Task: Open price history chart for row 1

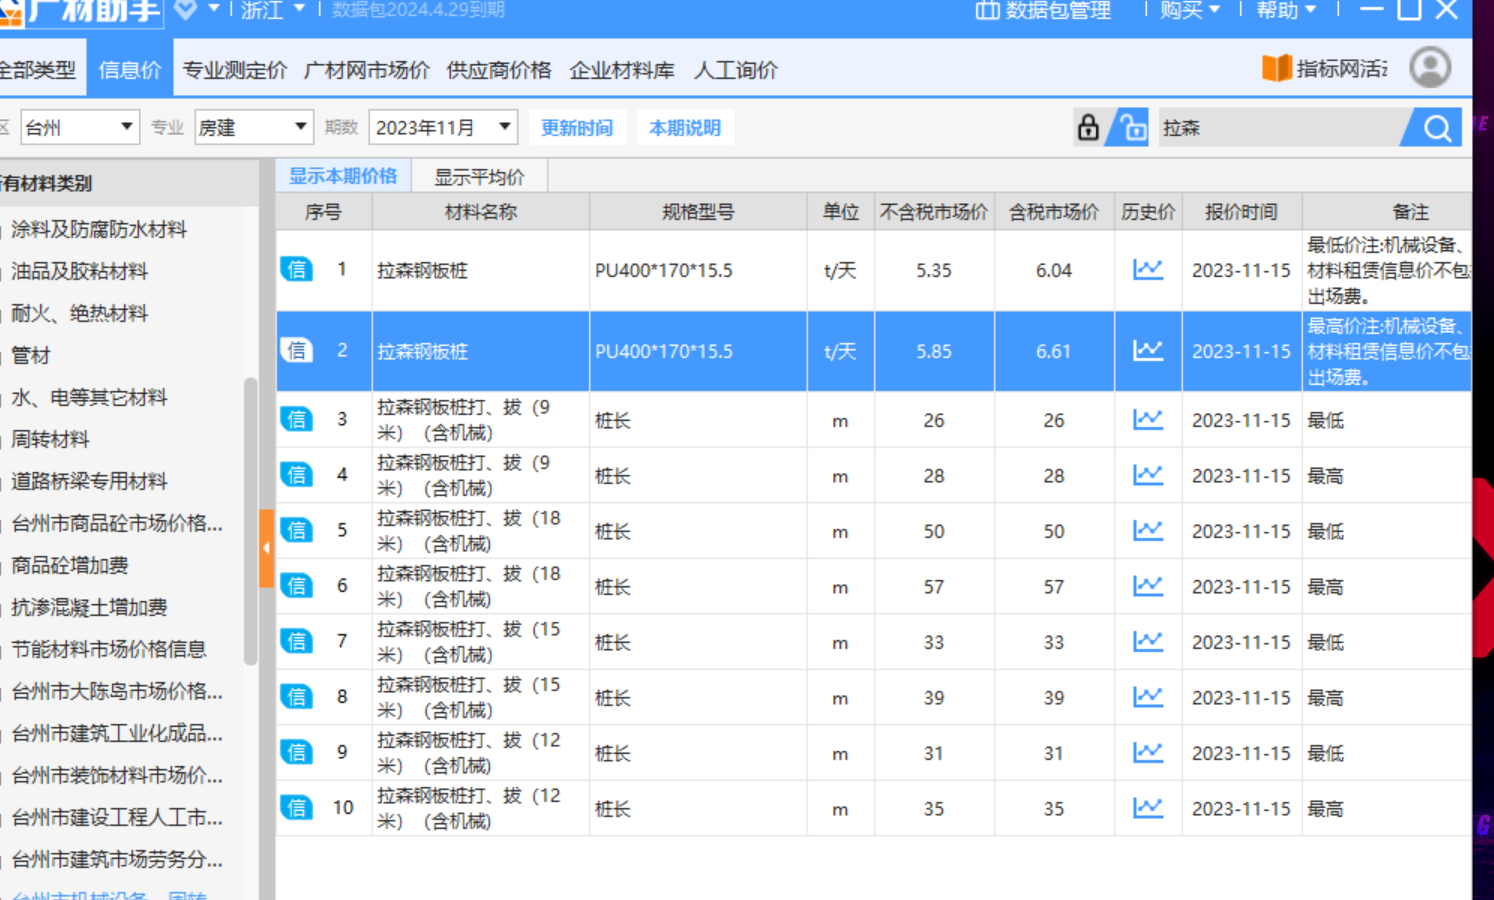Action: point(1148,269)
